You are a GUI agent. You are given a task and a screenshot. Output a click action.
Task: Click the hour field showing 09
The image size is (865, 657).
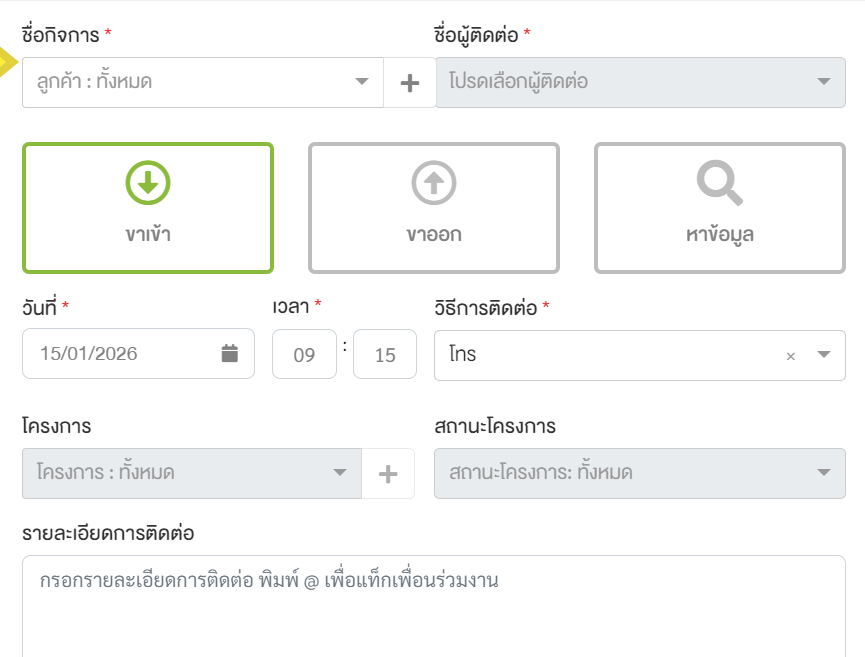(x=304, y=353)
